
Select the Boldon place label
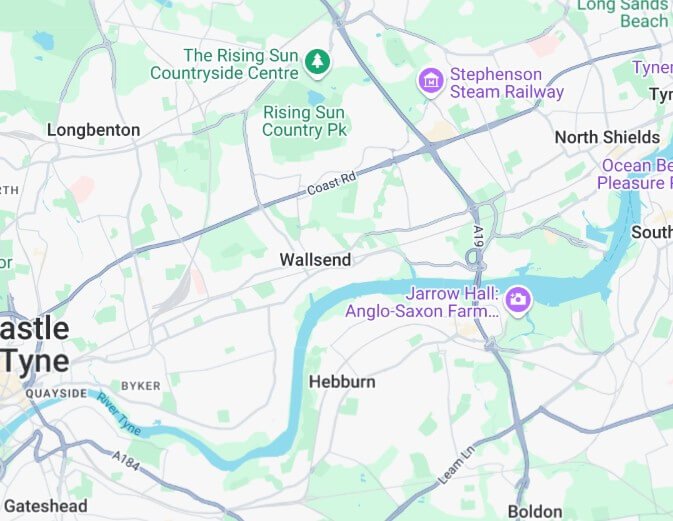(535, 512)
